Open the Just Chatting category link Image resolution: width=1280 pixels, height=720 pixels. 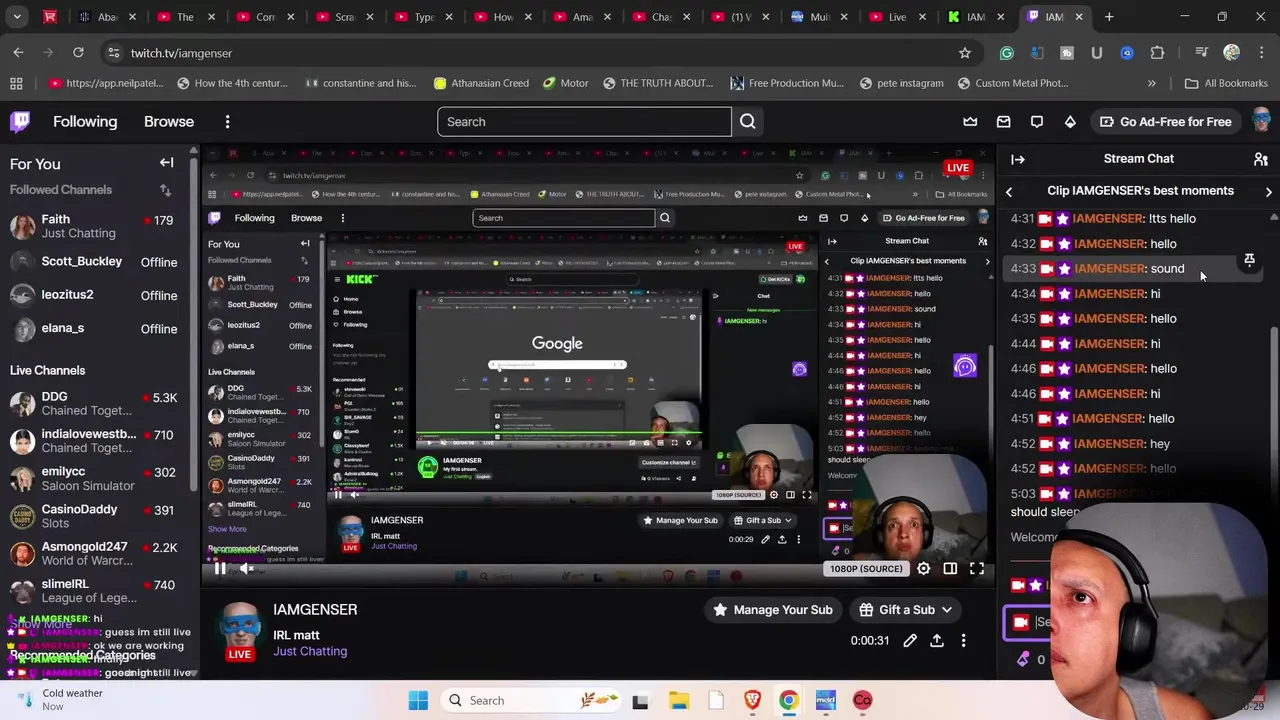[x=310, y=651]
